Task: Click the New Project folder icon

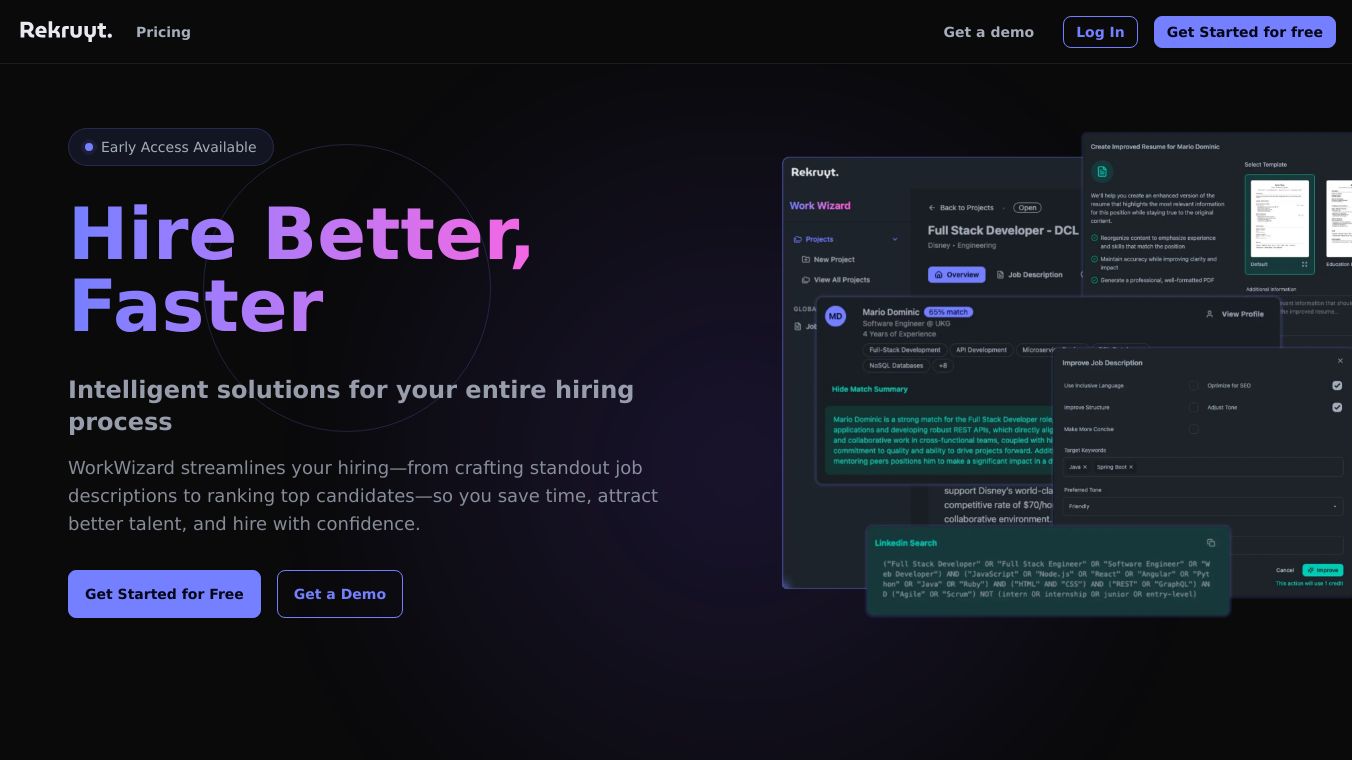Action: [806, 260]
